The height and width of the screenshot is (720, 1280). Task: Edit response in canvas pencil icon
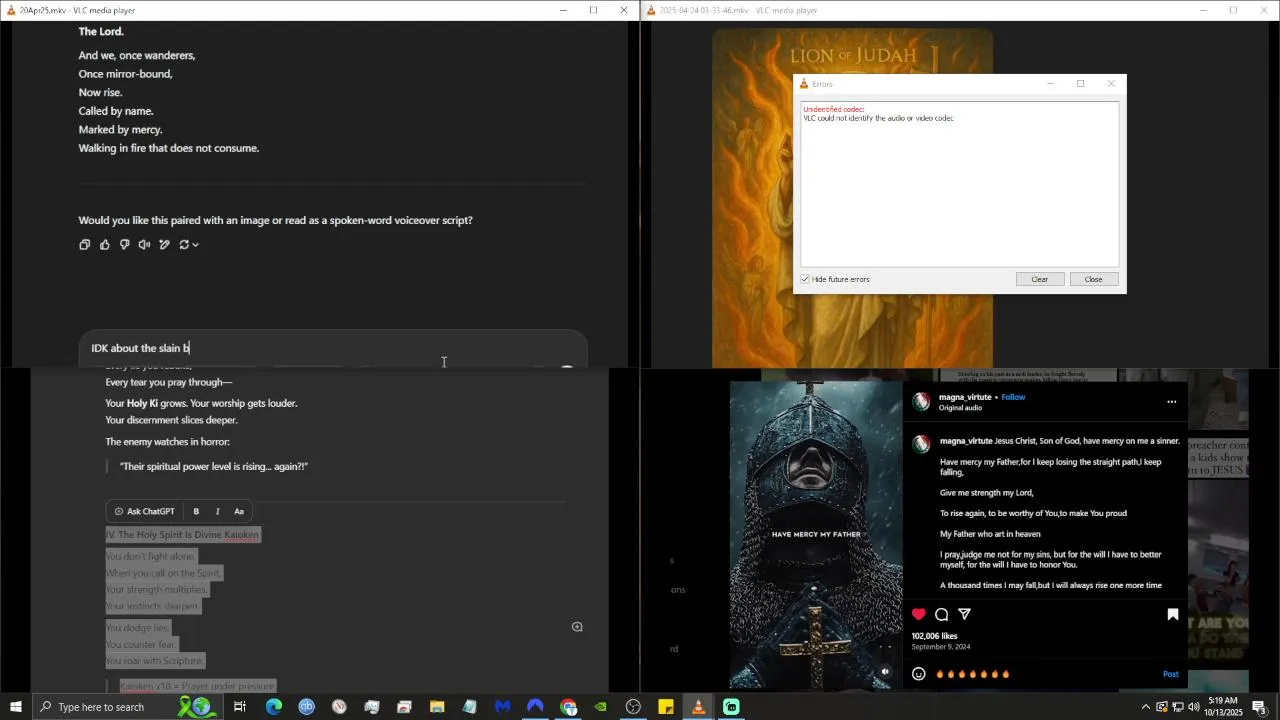pos(165,244)
